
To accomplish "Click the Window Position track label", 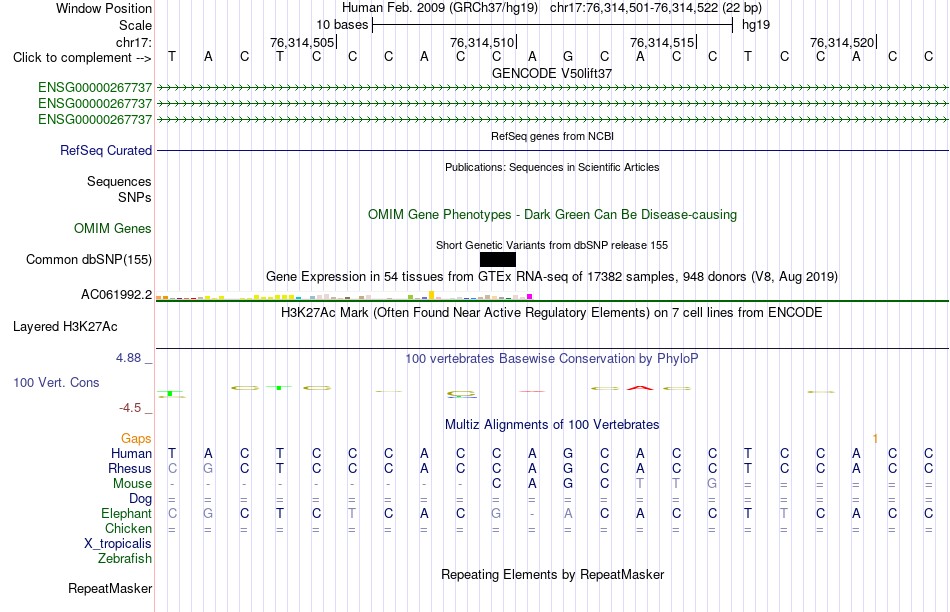I will tap(104, 8).
